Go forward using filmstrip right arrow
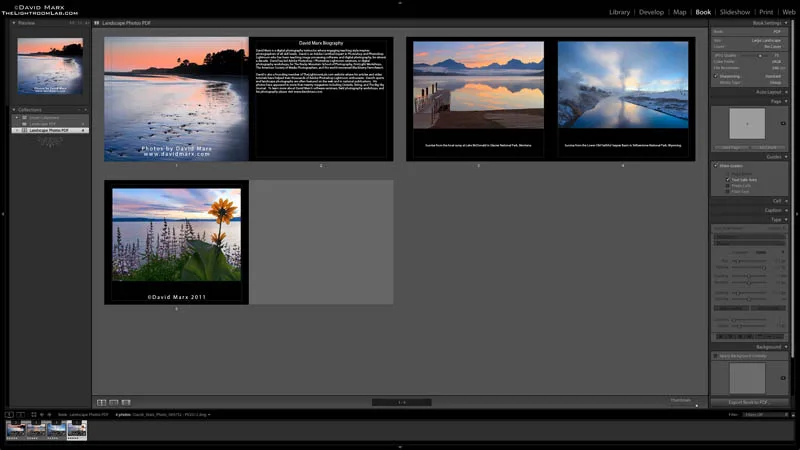Viewport: 800px width, 450px height. pos(49,415)
